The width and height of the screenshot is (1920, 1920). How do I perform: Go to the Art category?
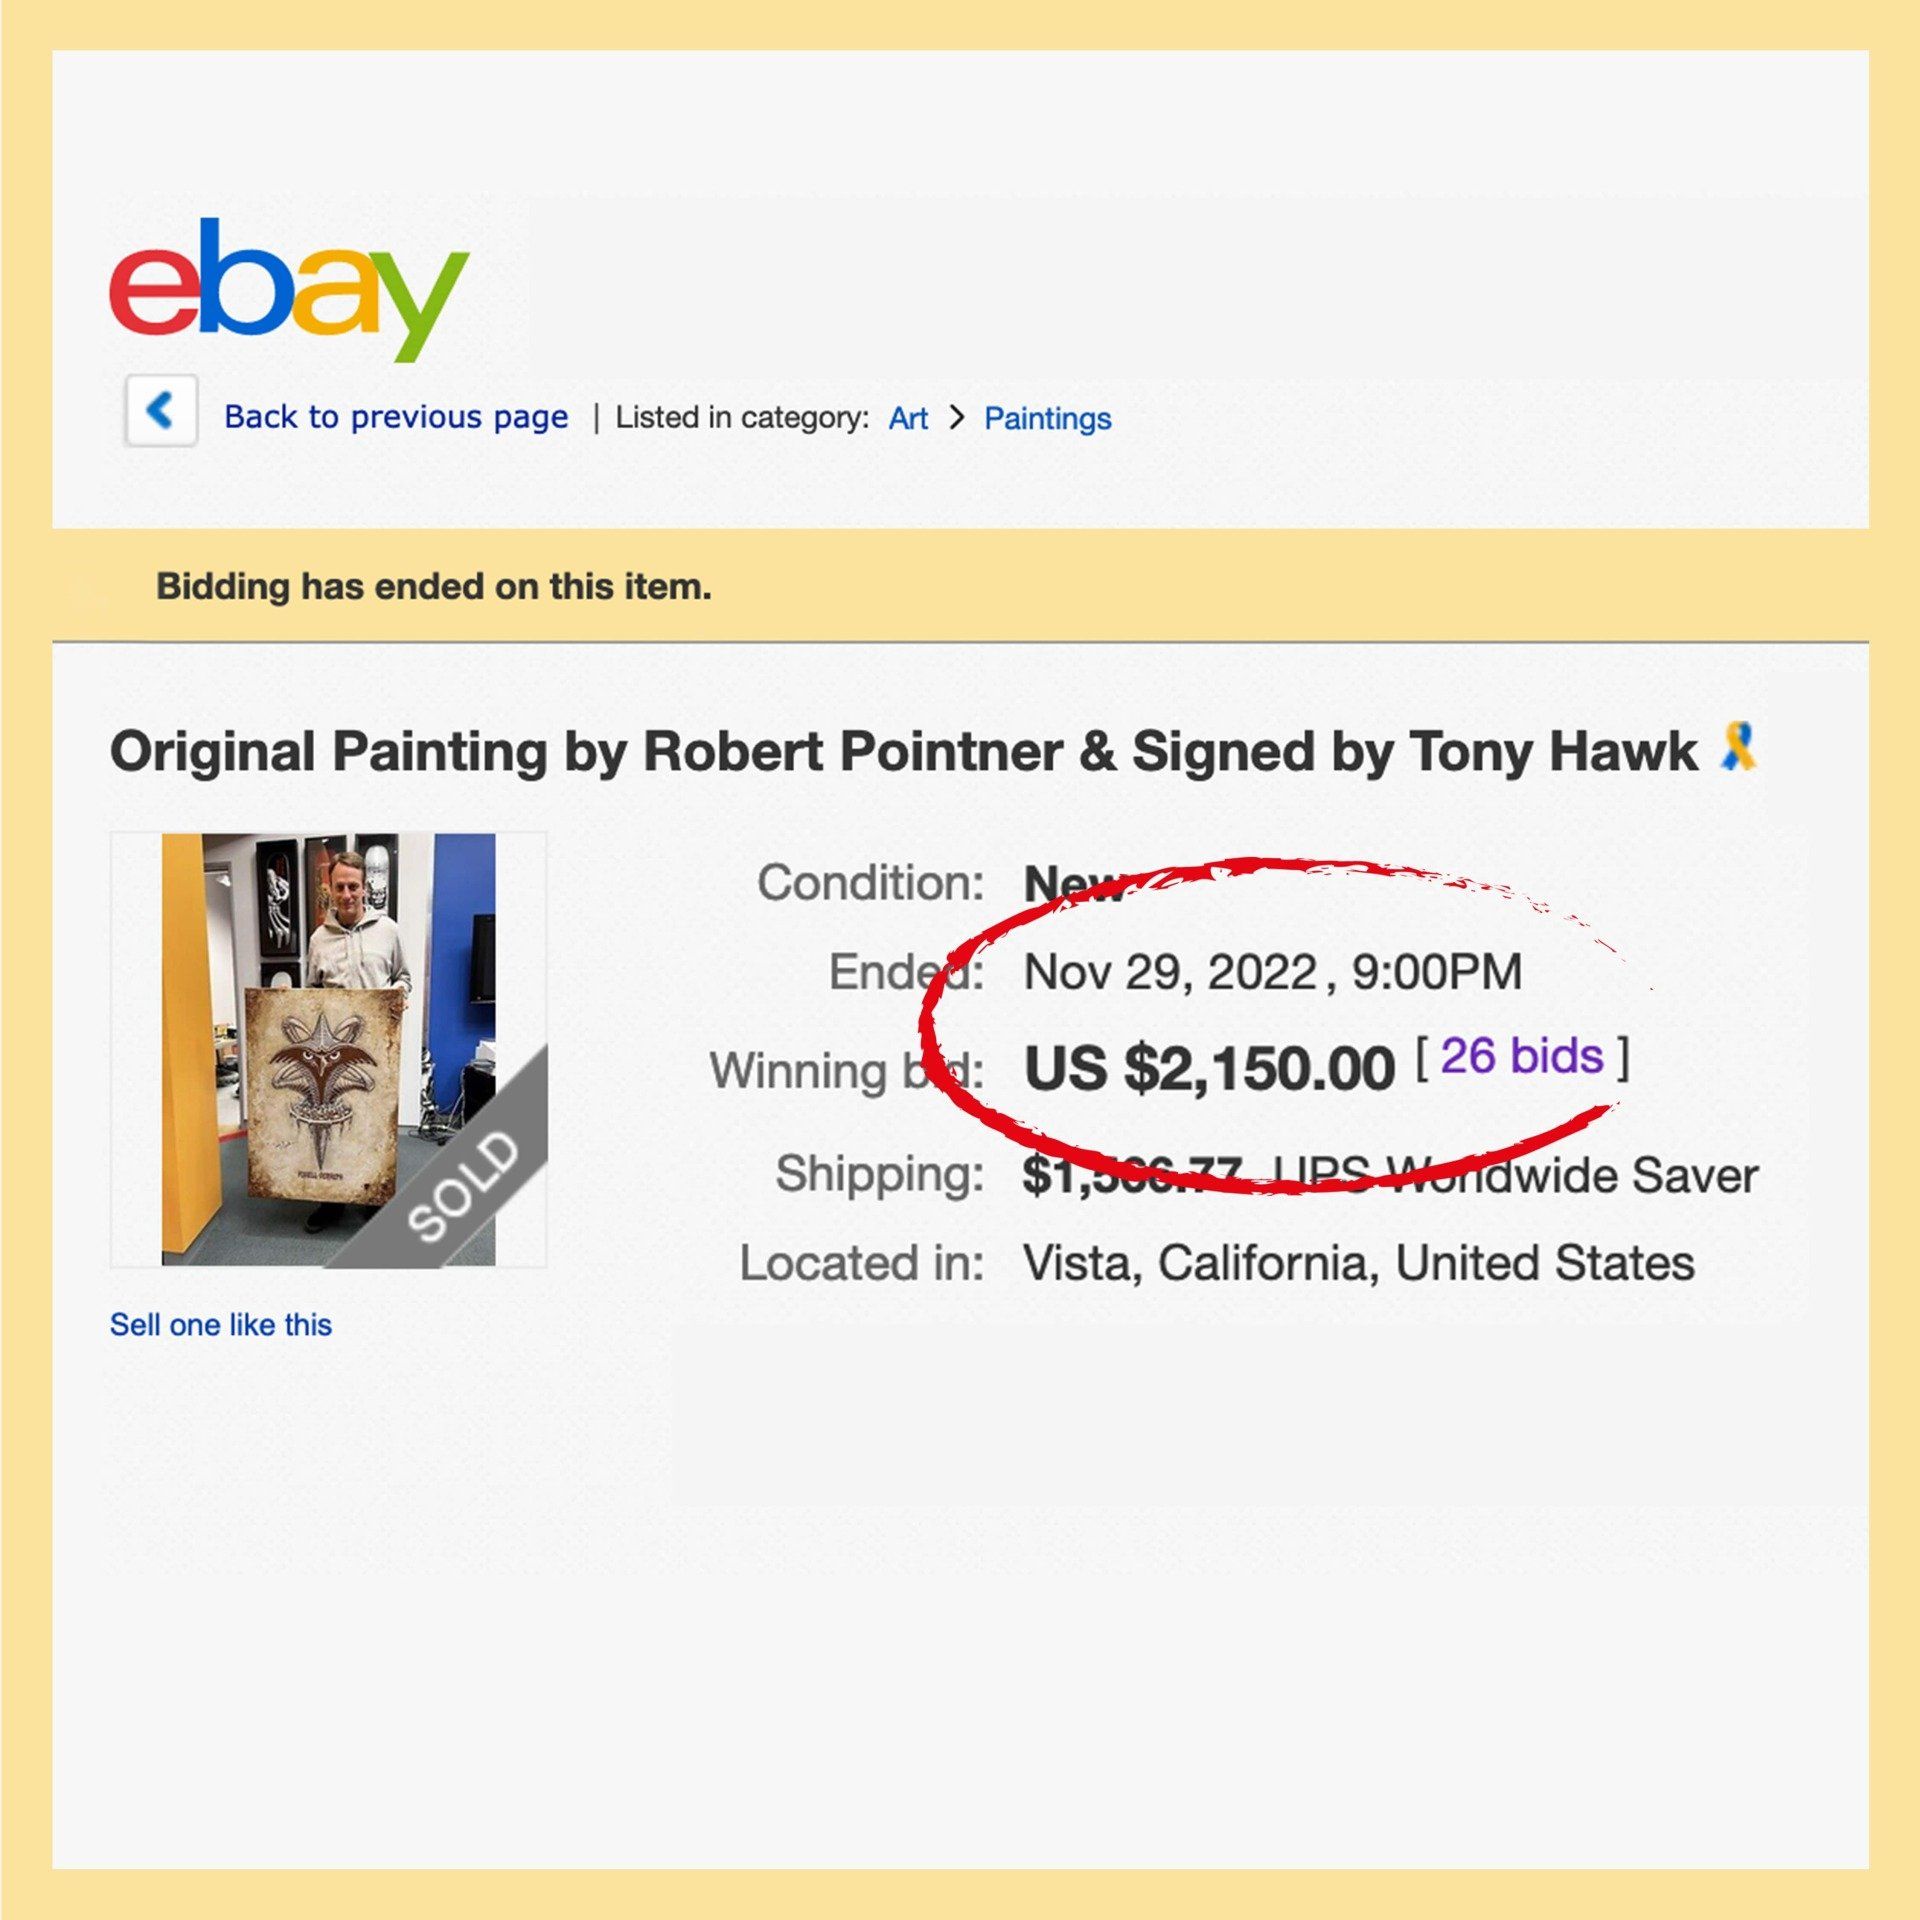[908, 418]
